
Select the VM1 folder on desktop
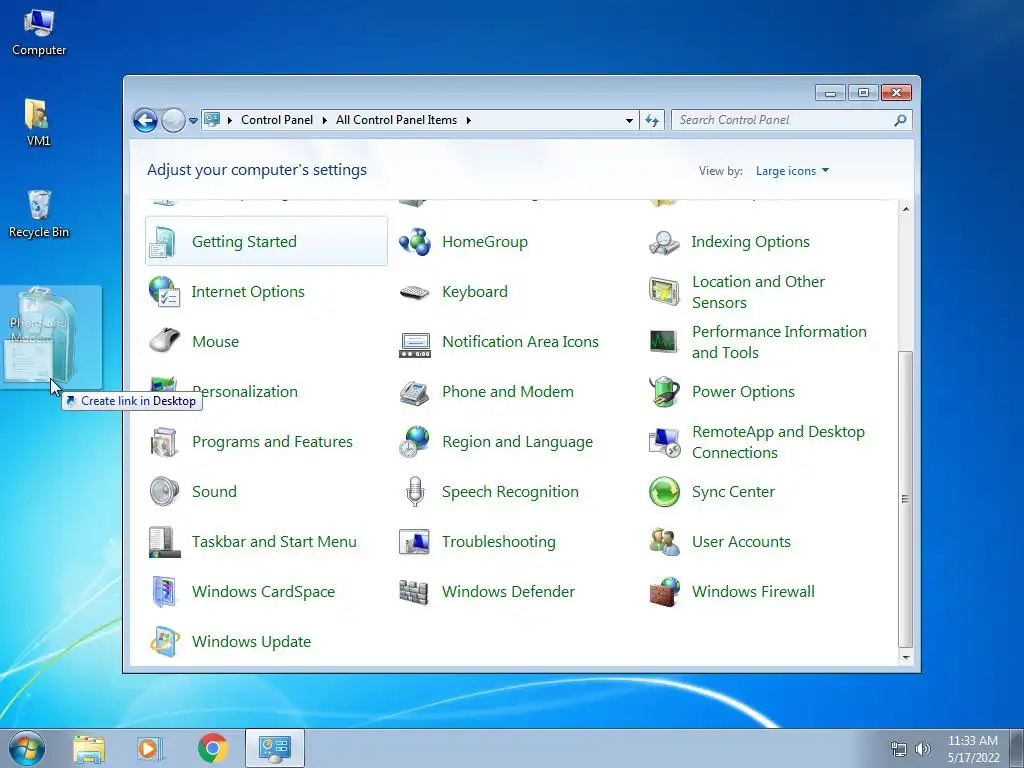(38, 123)
